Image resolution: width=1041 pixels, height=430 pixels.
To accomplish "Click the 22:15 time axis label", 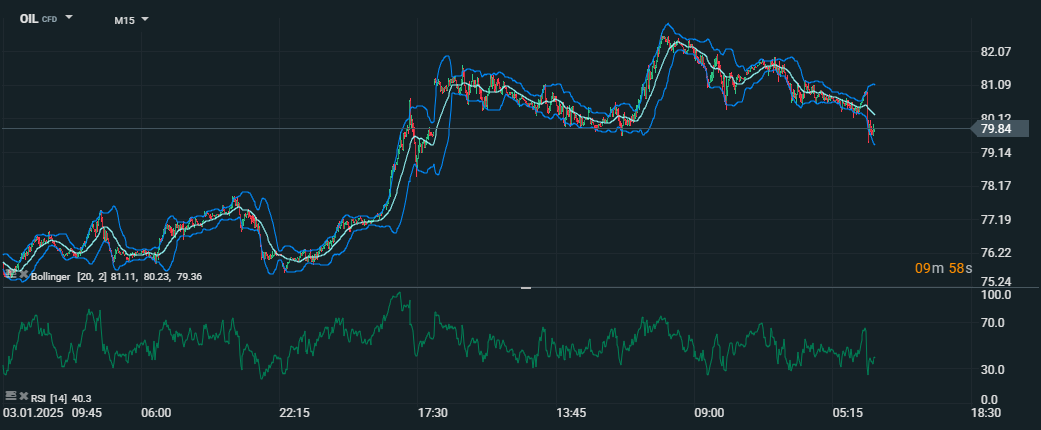I will click(x=294, y=412).
